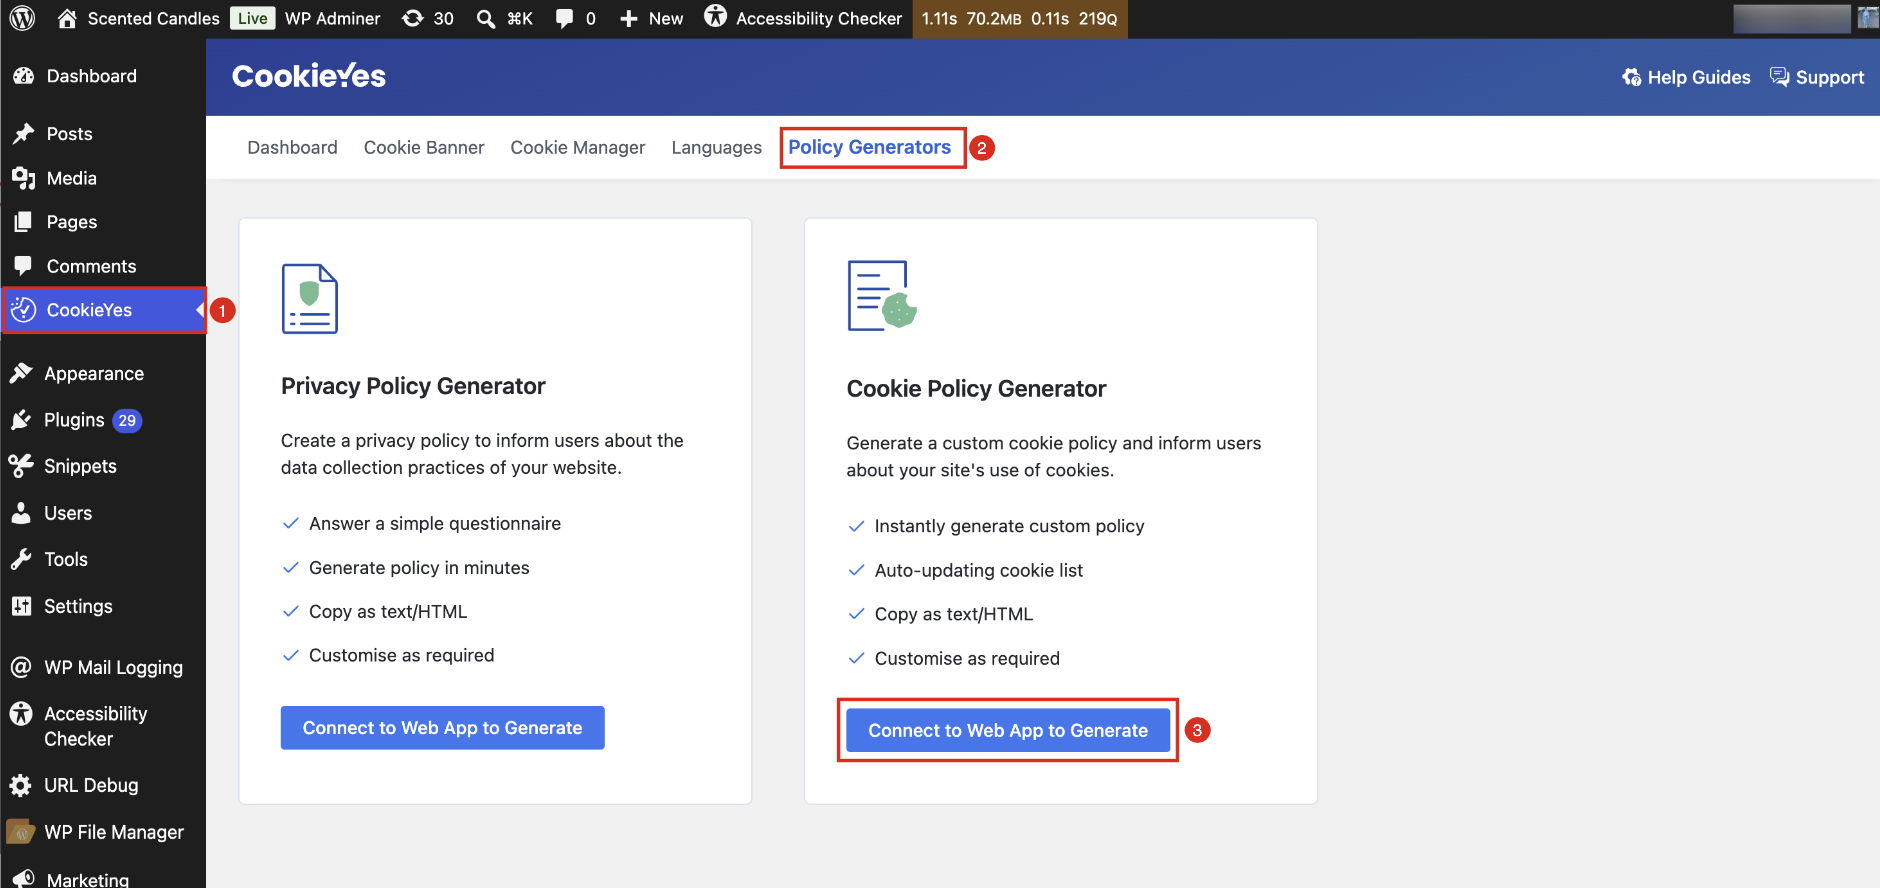Click the query monitor performance stats

click(x=1020, y=19)
